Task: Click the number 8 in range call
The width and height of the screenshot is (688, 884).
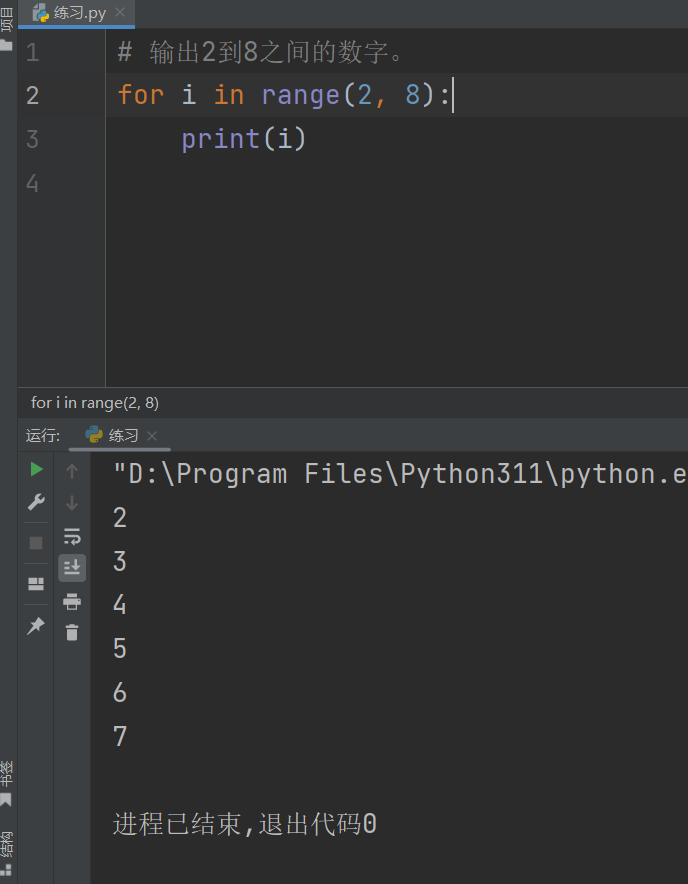Action: coord(413,95)
